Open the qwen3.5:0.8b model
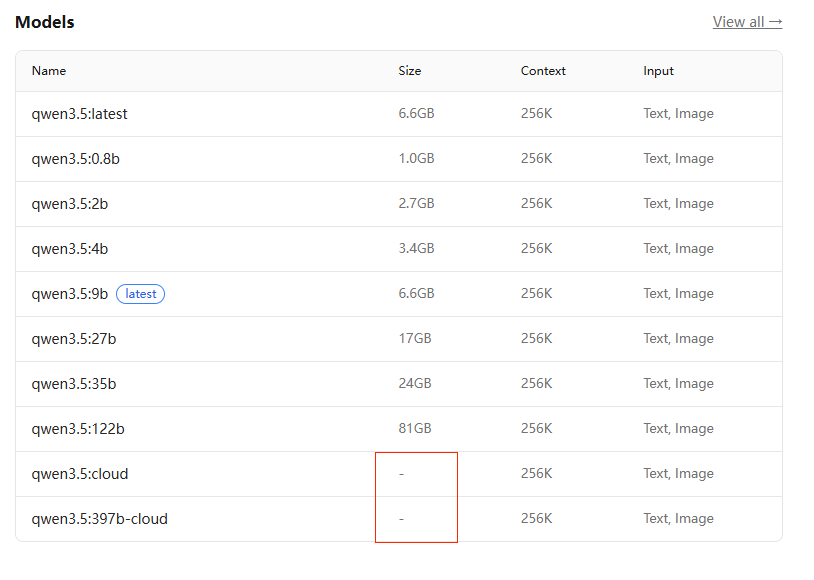This screenshot has height=580, width=814. click(75, 158)
